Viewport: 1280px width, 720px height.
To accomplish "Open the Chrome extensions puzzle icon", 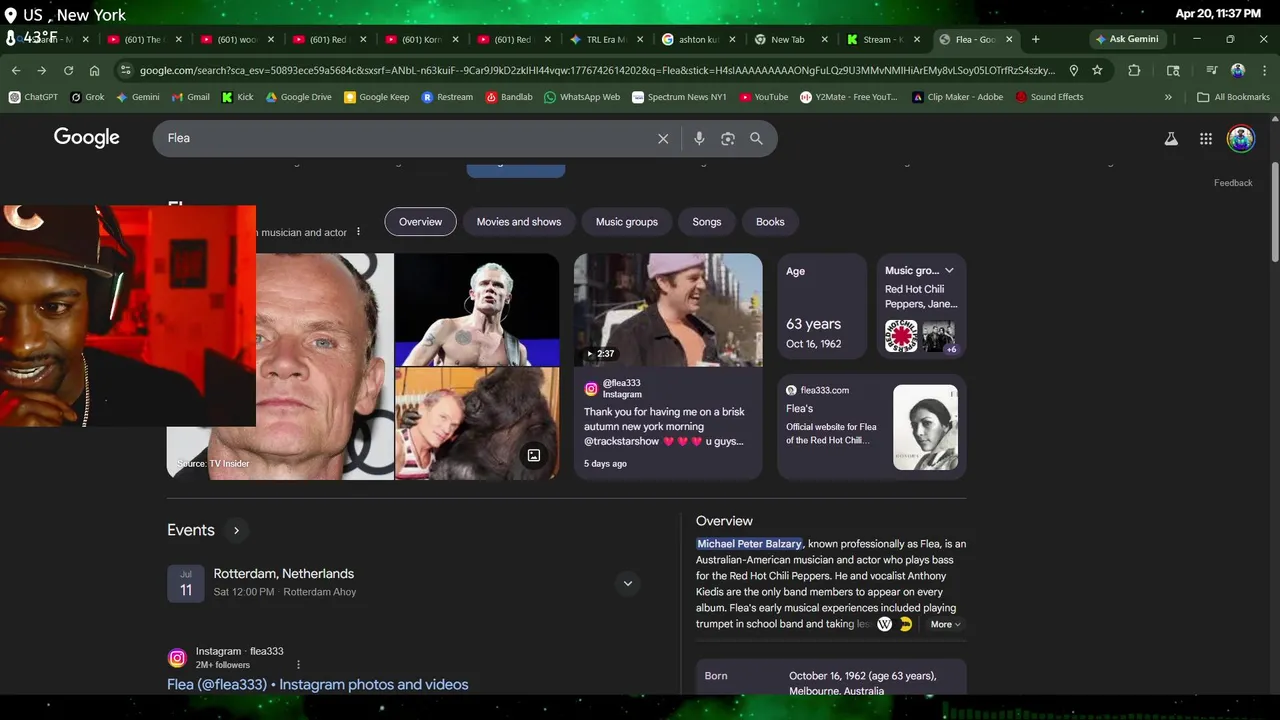I will 1134,70.
